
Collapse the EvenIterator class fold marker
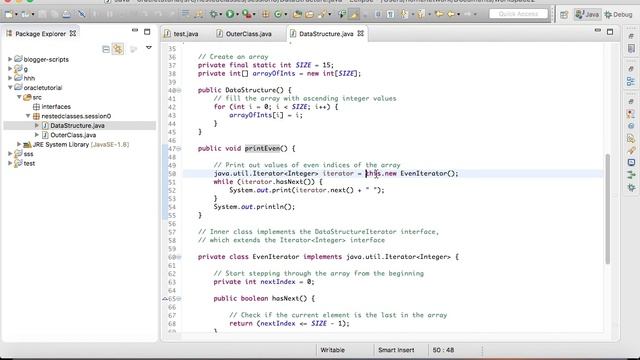coord(179,257)
